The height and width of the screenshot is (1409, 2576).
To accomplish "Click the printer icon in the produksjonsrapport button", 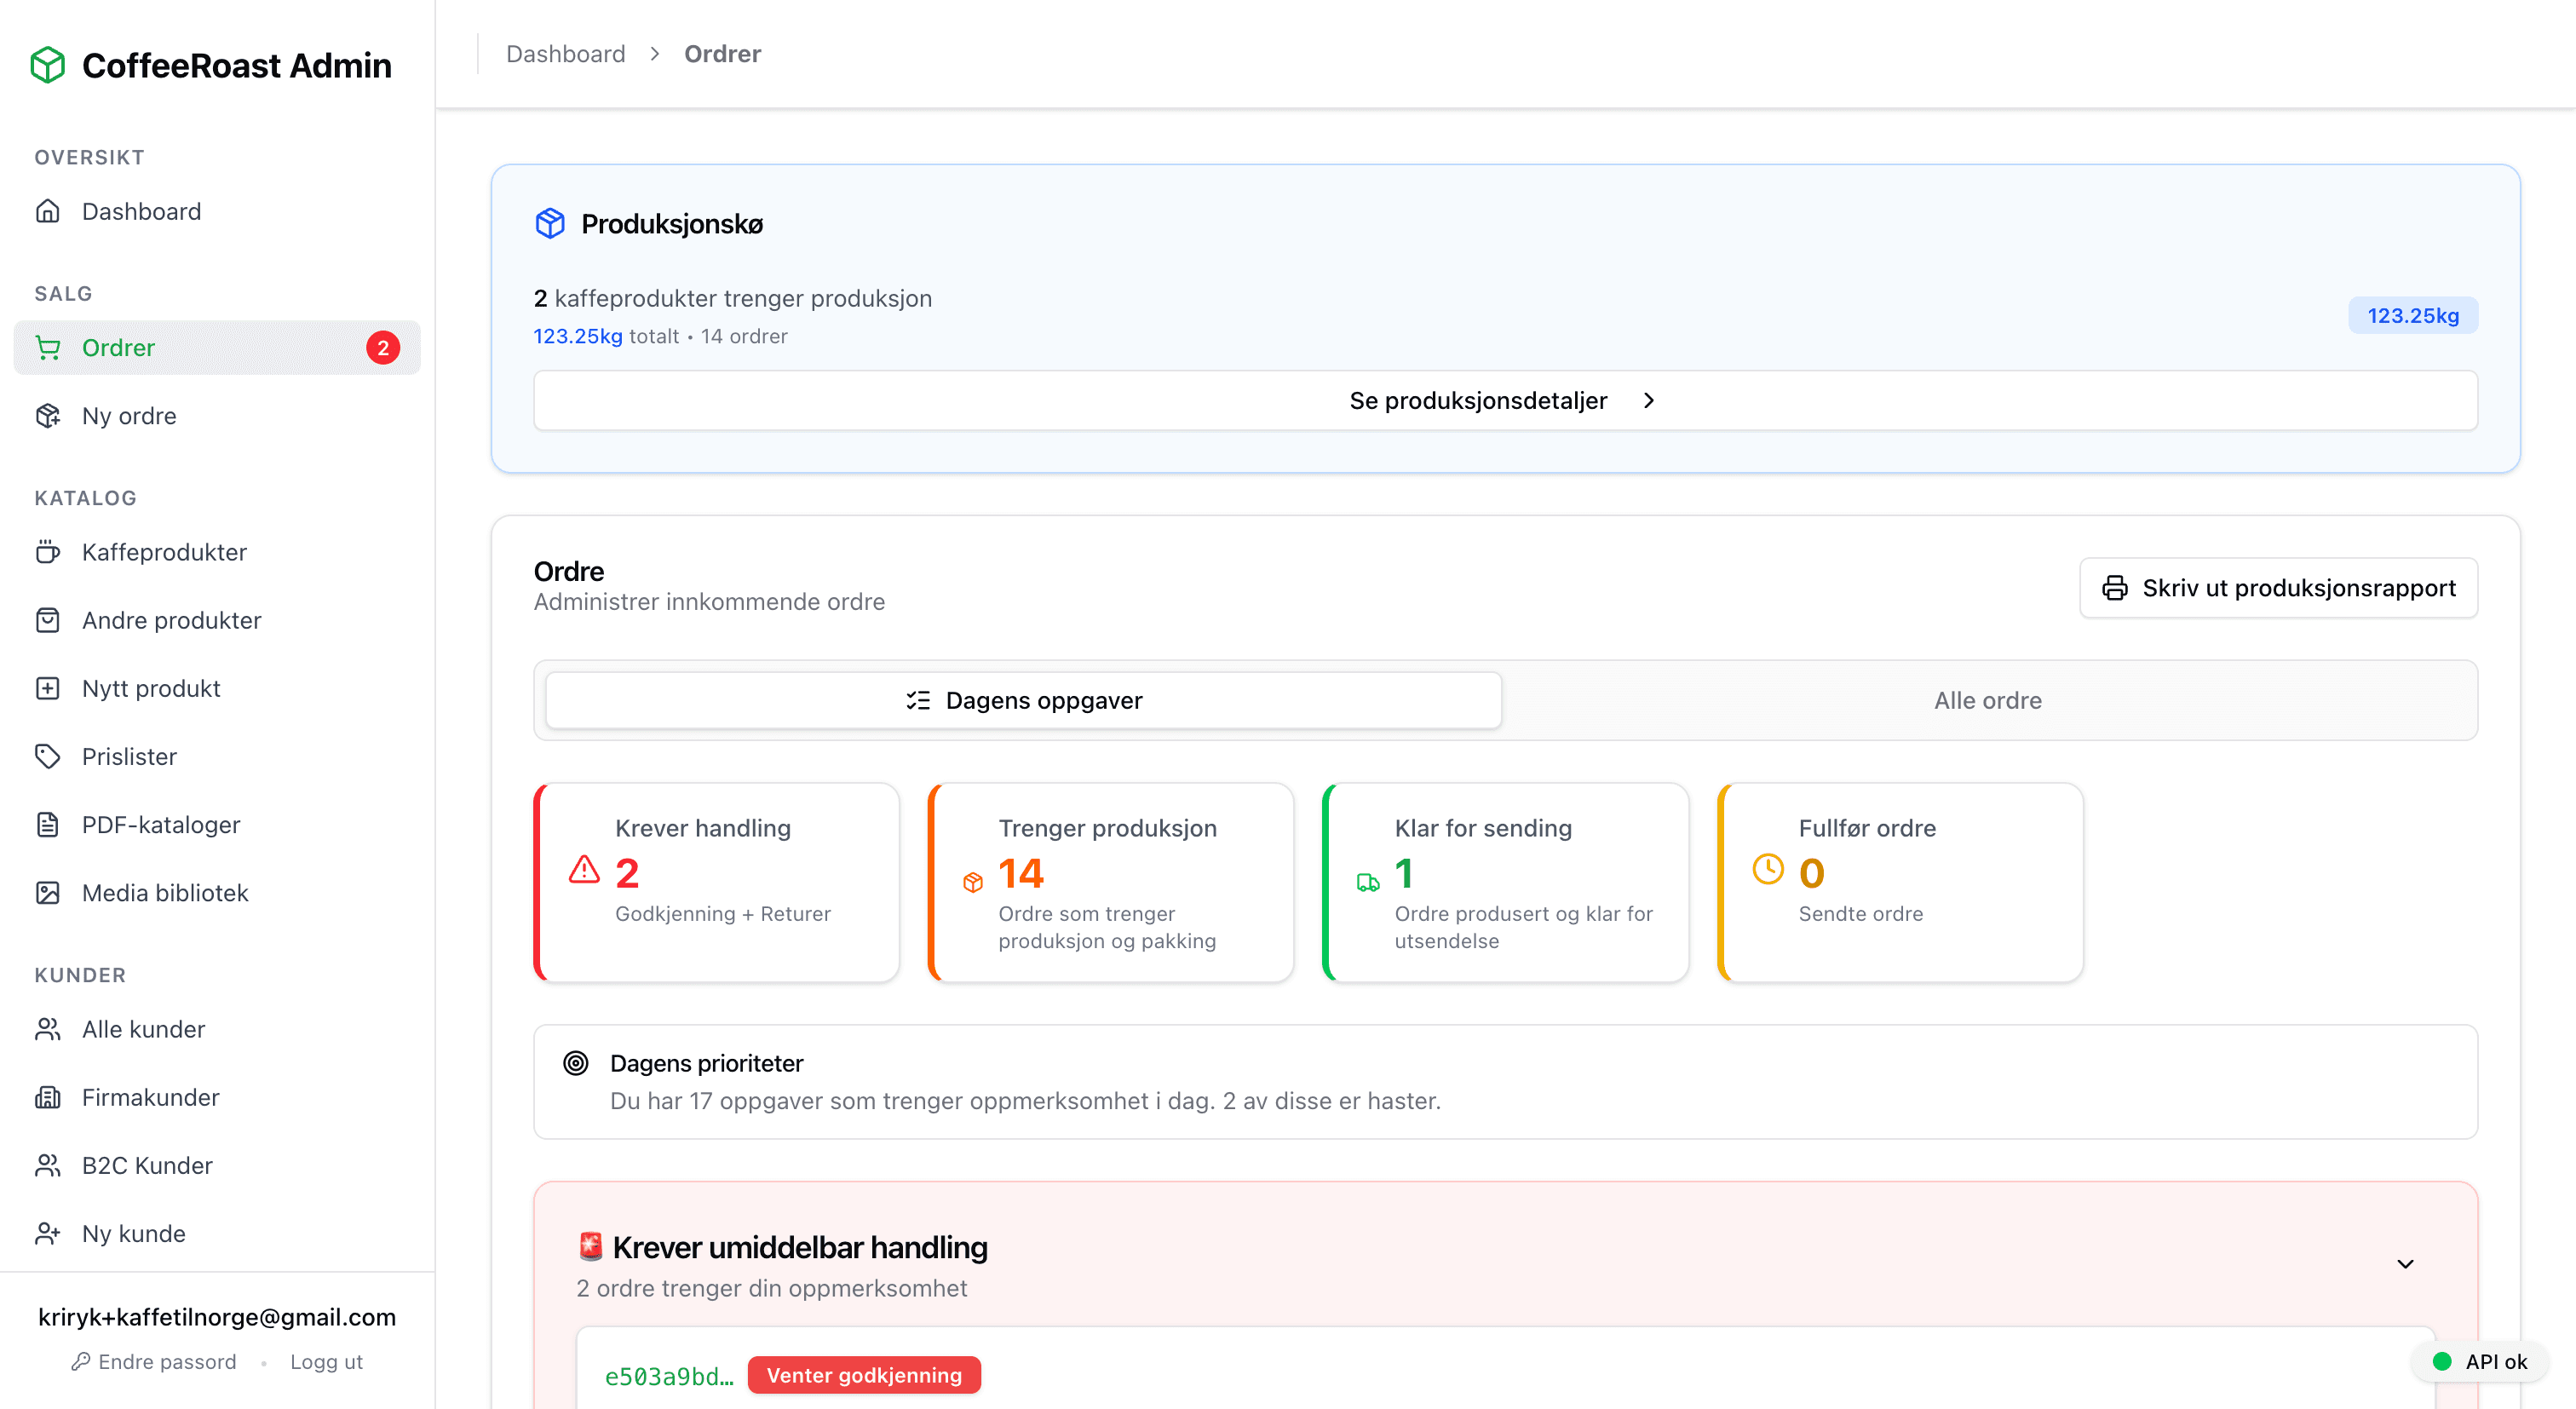I will pyautogui.click(x=2115, y=588).
